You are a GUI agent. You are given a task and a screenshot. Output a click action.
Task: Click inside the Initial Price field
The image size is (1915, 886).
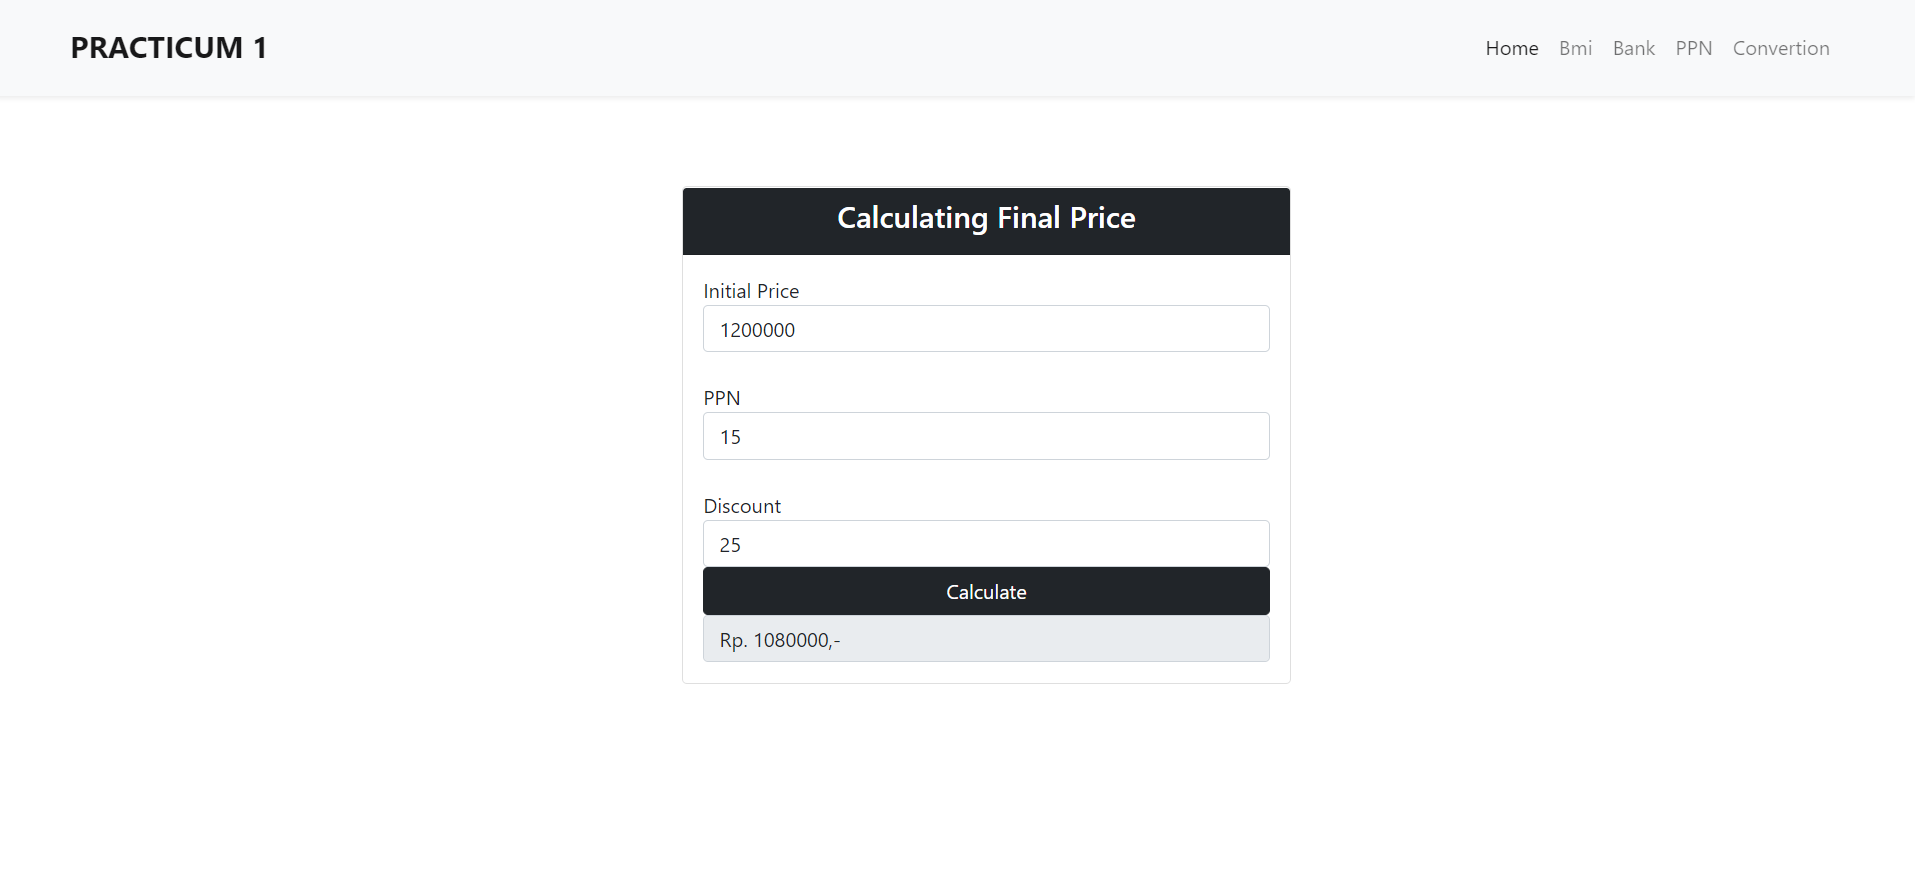tap(986, 328)
